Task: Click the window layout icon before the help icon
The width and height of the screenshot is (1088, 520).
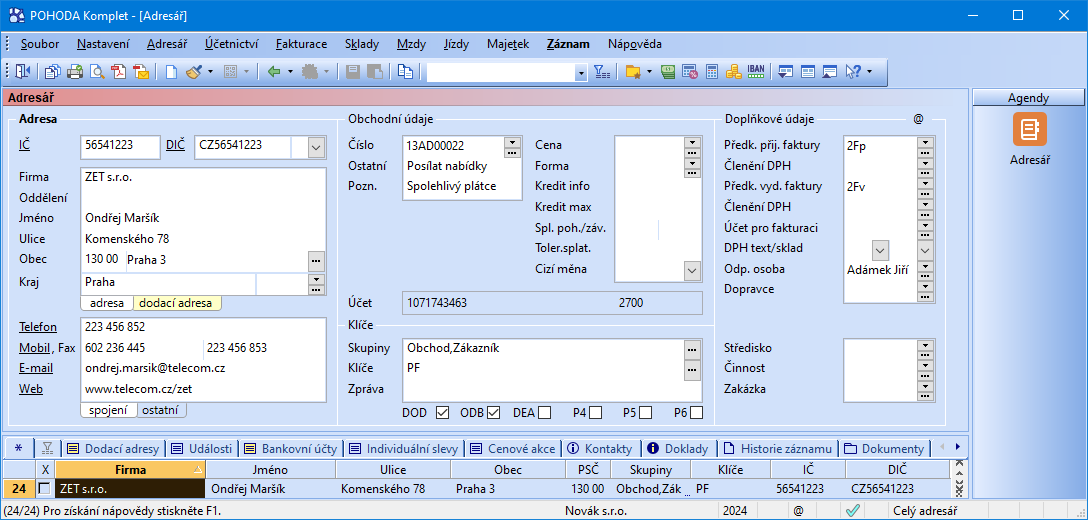Action: (831, 71)
